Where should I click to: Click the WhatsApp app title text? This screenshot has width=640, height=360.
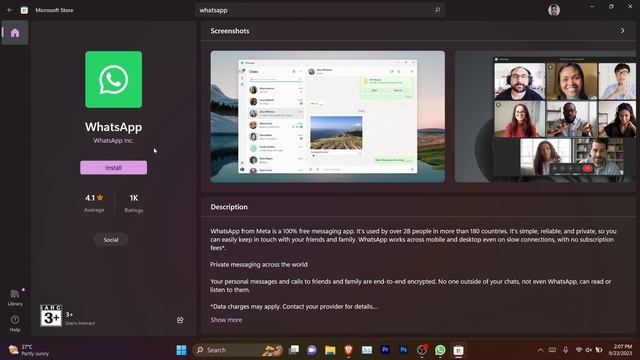point(113,127)
